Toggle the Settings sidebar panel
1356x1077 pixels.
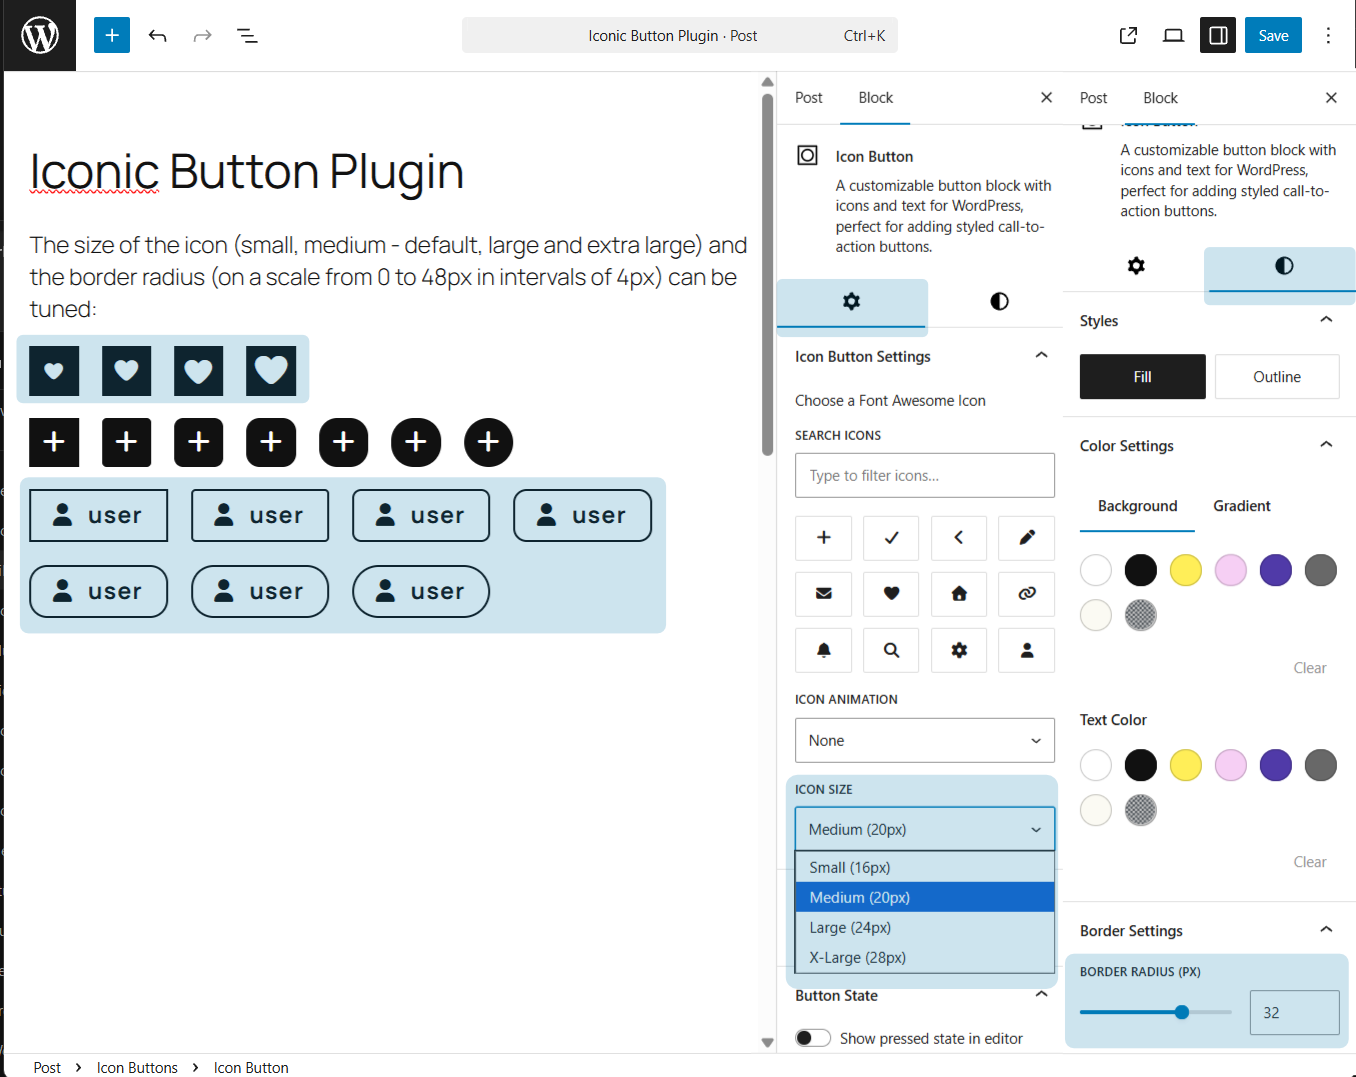[1218, 36]
